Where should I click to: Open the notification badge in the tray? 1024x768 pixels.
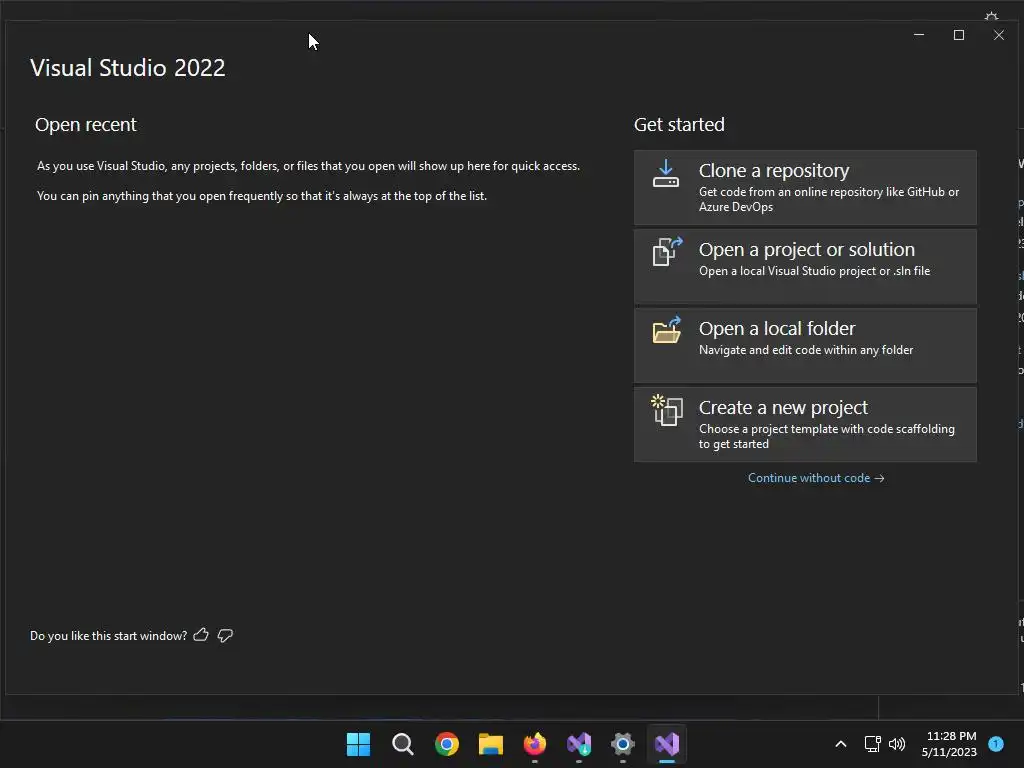coord(996,743)
